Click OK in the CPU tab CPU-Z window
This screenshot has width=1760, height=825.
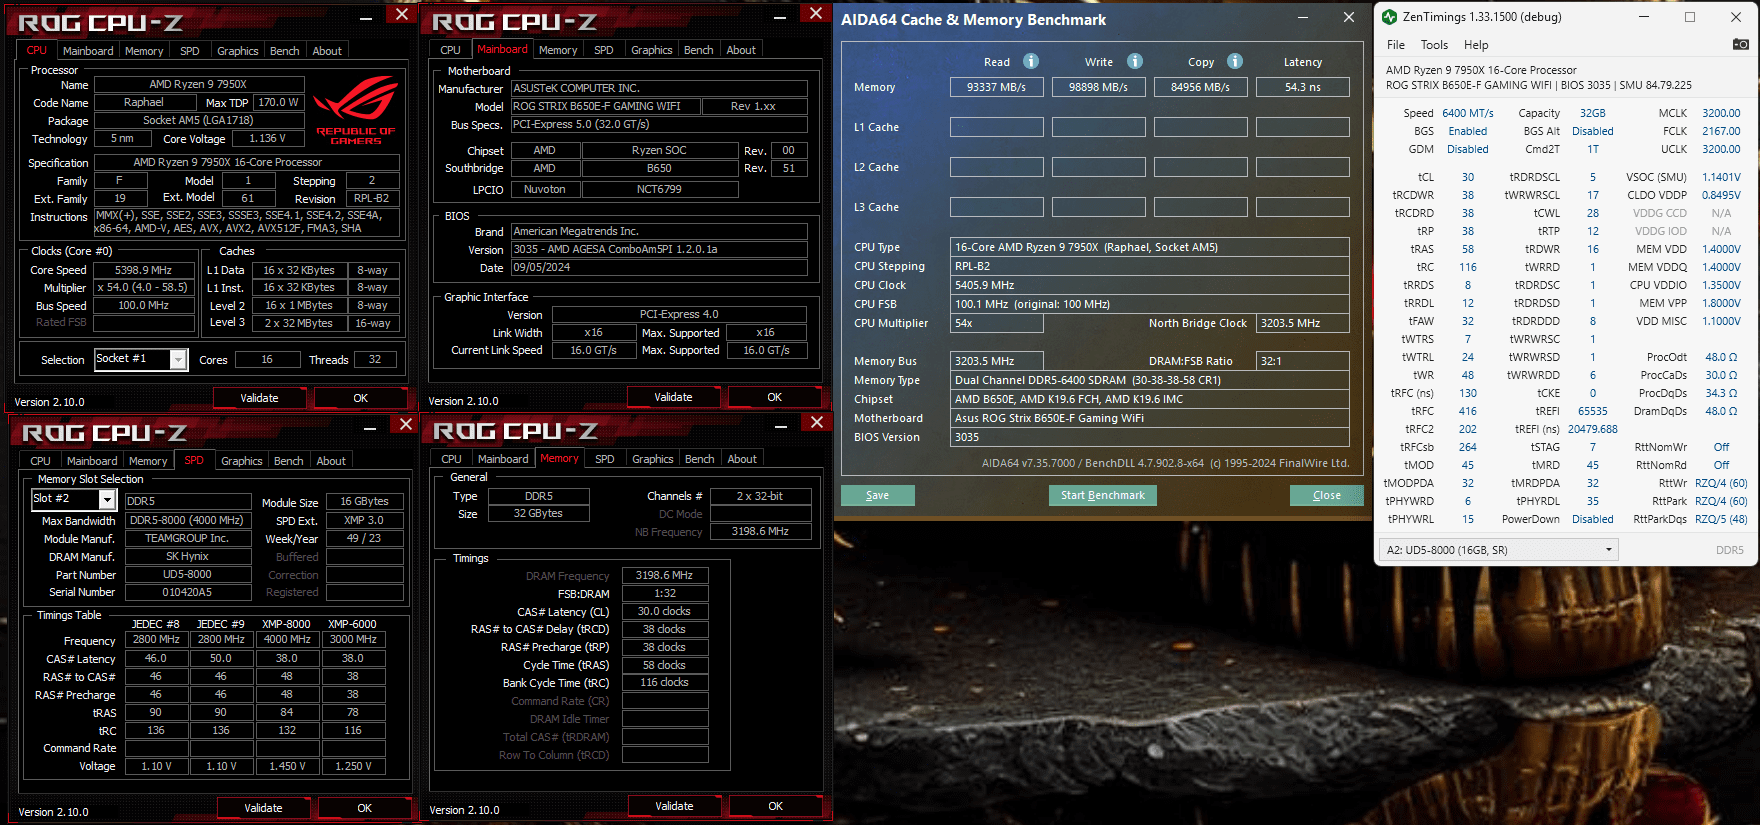tap(361, 398)
